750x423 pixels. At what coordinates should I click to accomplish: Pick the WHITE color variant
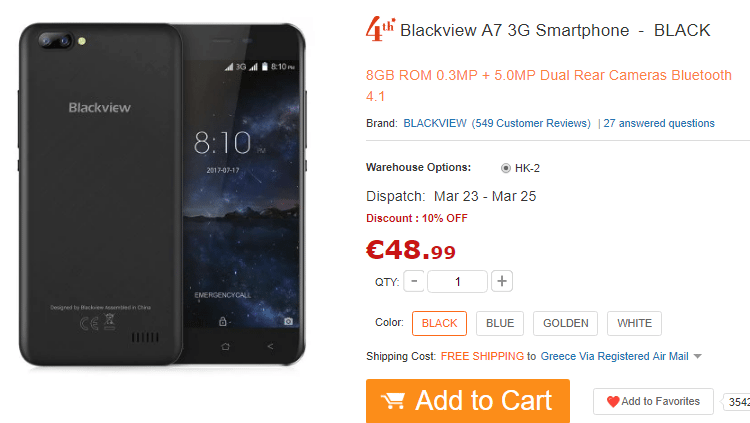coord(634,323)
